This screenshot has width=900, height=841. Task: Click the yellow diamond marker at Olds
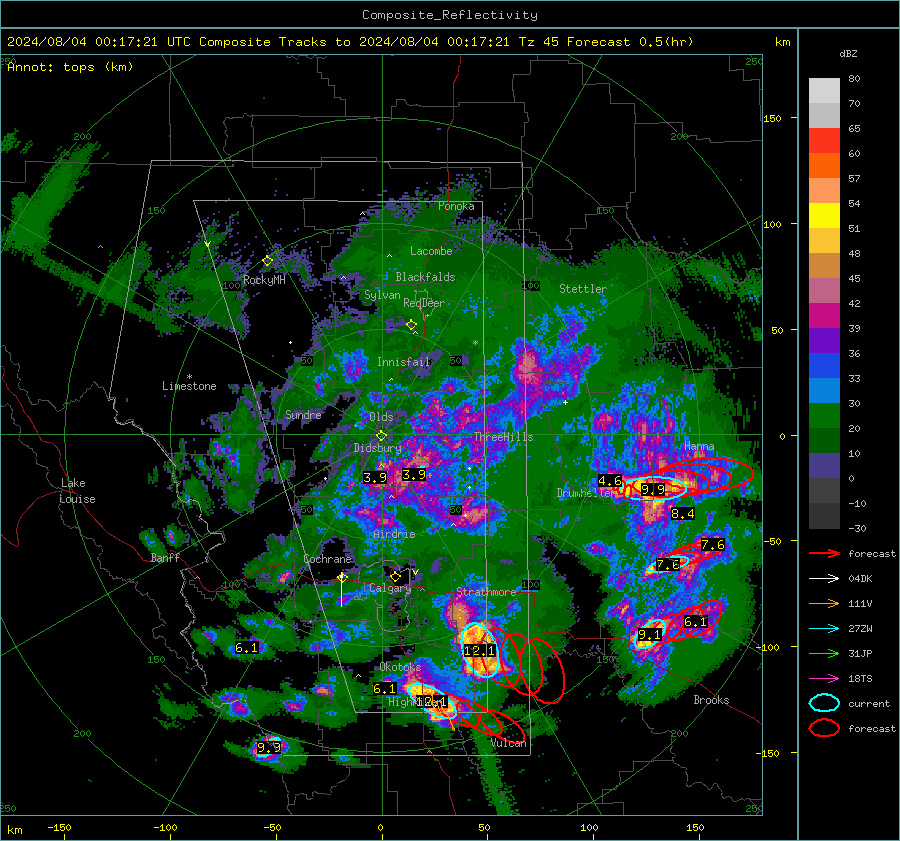[381, 436]
